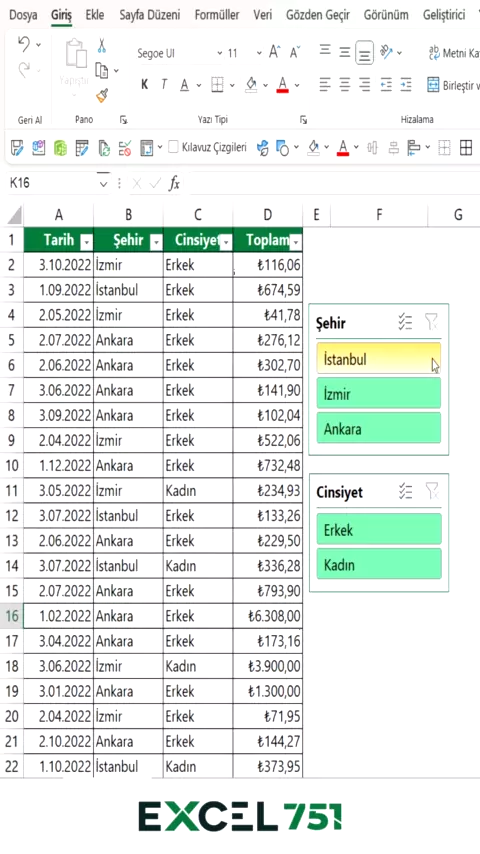The width and height of the screenshot is (480, 854).
Task: Switch to the Ekle ribbon tab
Action: pos(95,15)
